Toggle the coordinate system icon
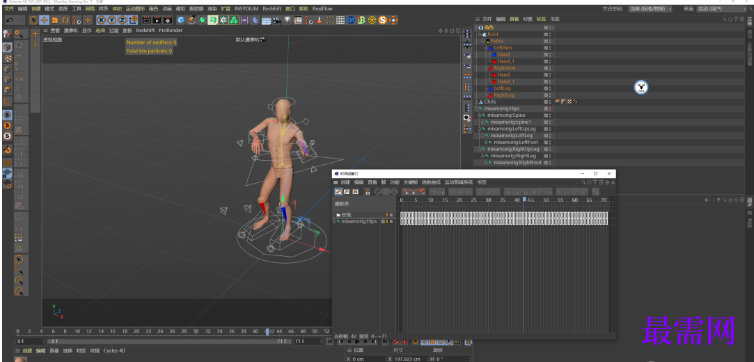 tap(134, 20)
